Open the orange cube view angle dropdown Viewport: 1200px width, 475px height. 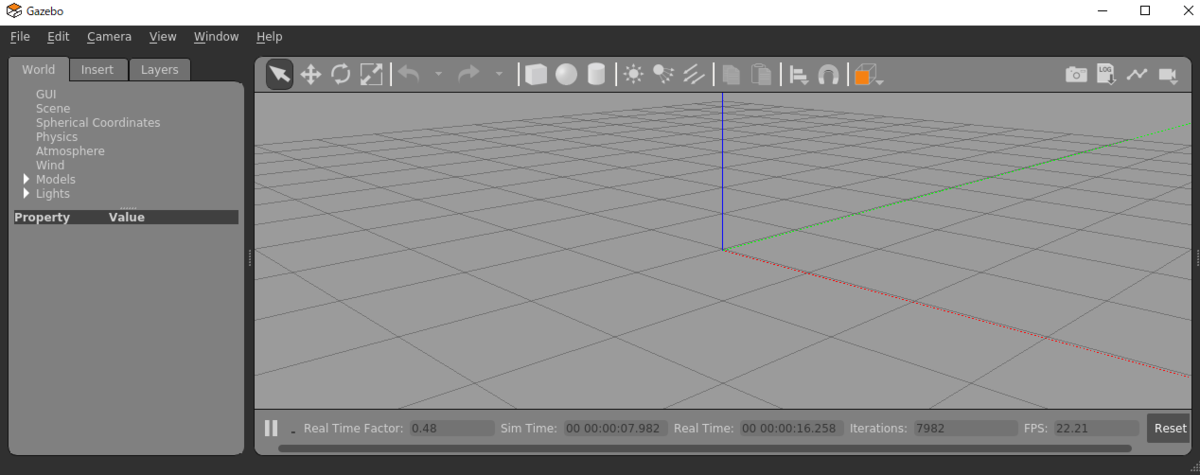(x=868, y=74)
